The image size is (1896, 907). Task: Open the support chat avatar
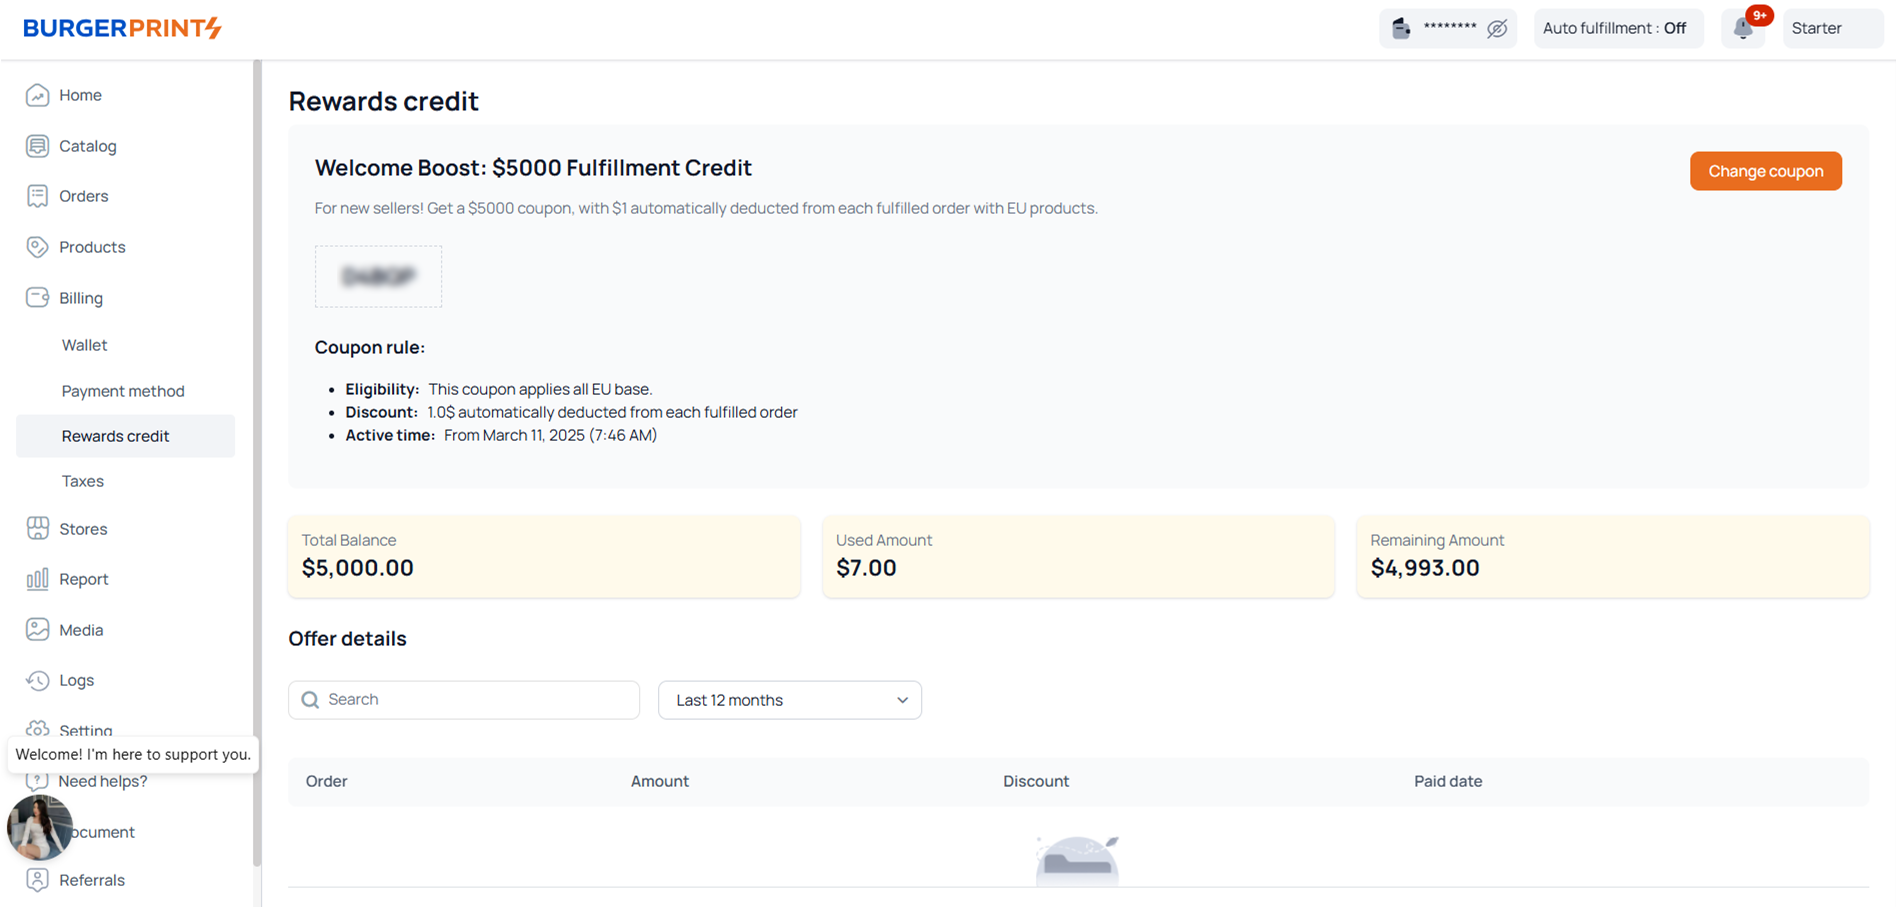40,827
